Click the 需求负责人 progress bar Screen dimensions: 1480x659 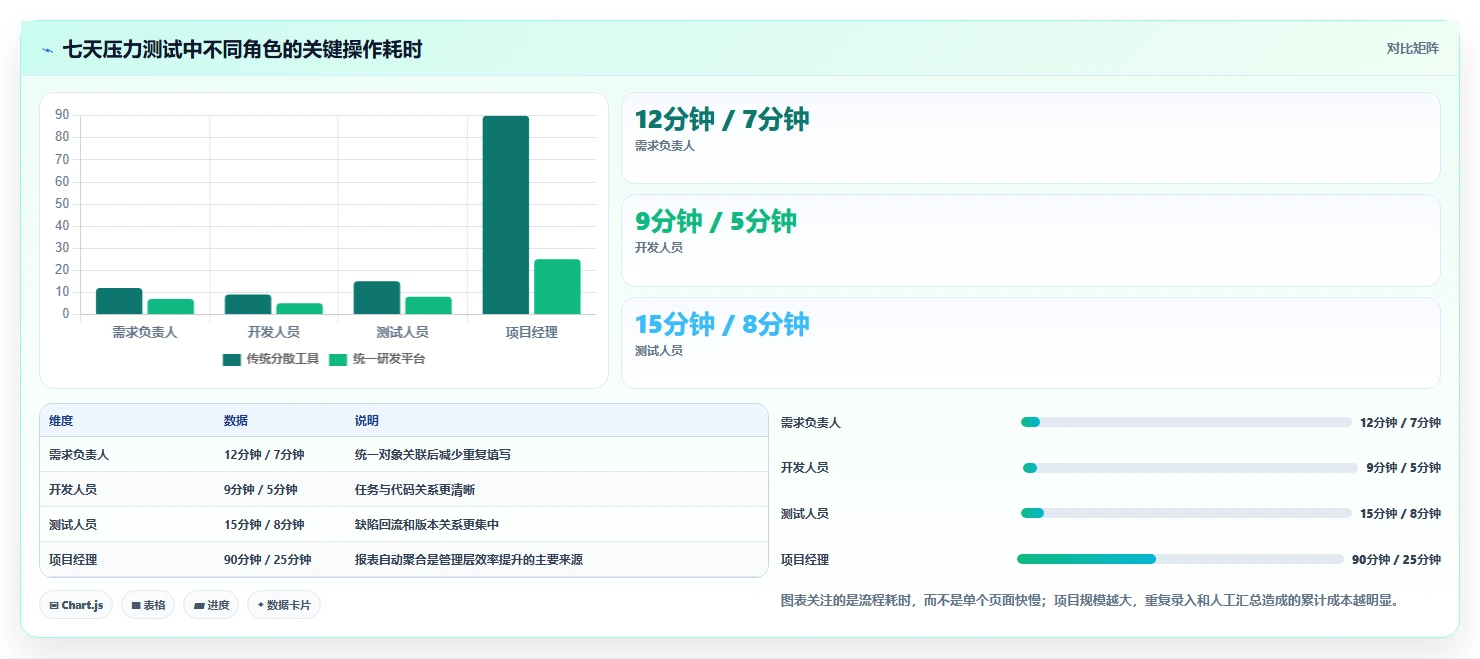pyautogui.click(x=1186, y=422)
